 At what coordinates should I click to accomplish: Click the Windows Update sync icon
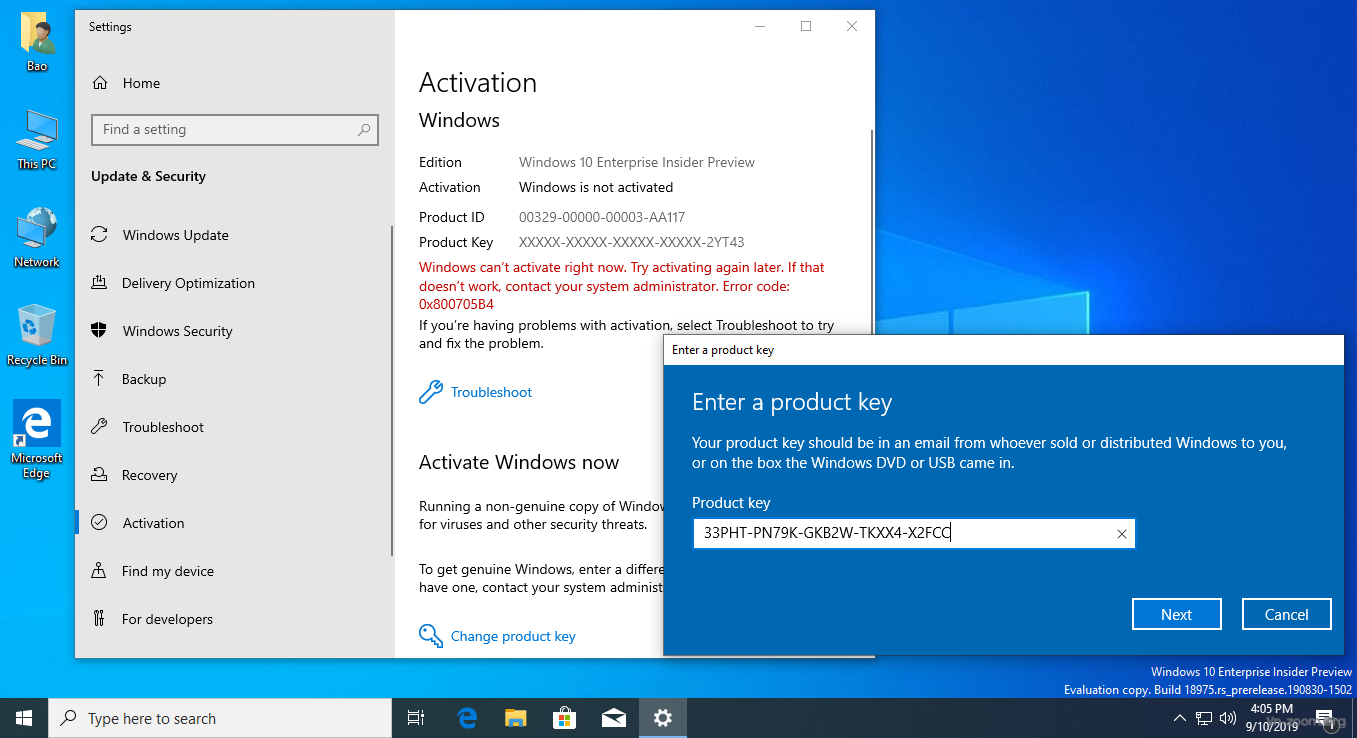[x=99, y=235]
